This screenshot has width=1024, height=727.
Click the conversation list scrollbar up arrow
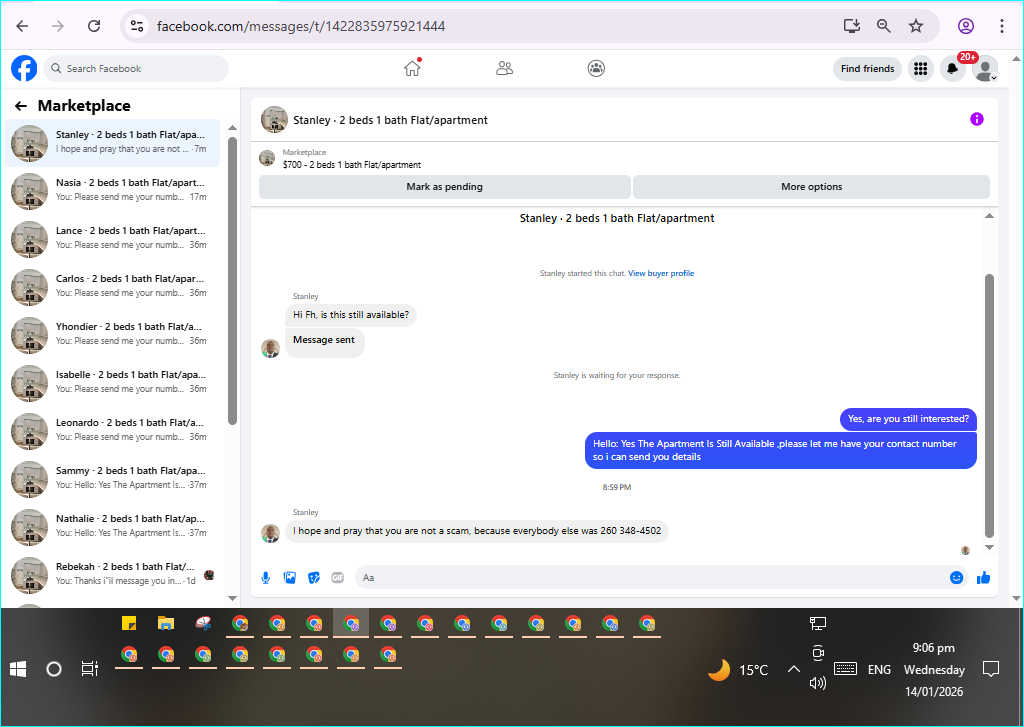(x=232, y=127)
